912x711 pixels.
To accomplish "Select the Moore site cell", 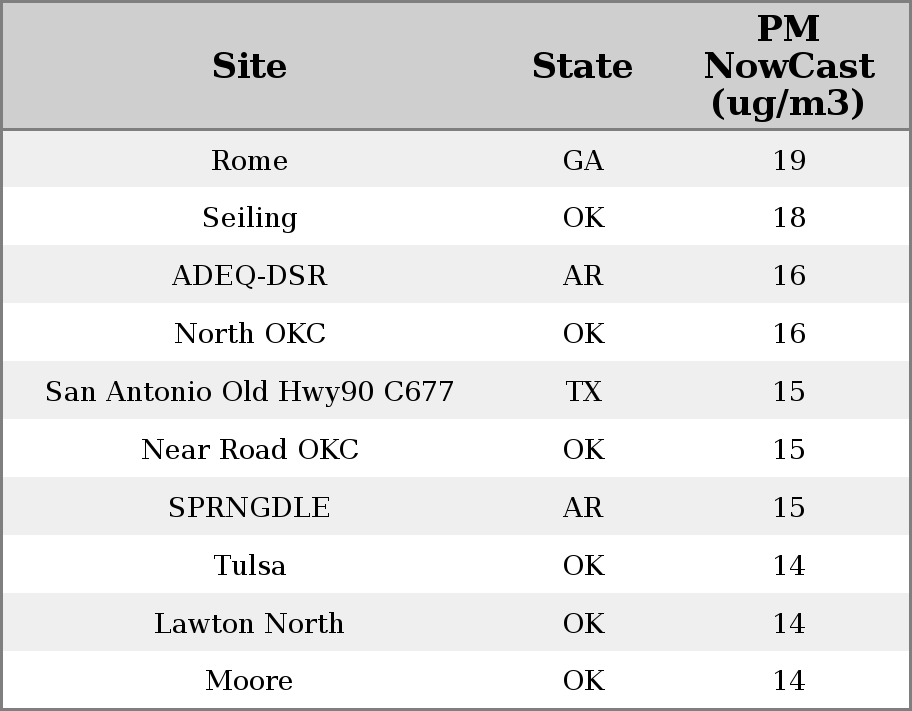I will tap(249, 680).
